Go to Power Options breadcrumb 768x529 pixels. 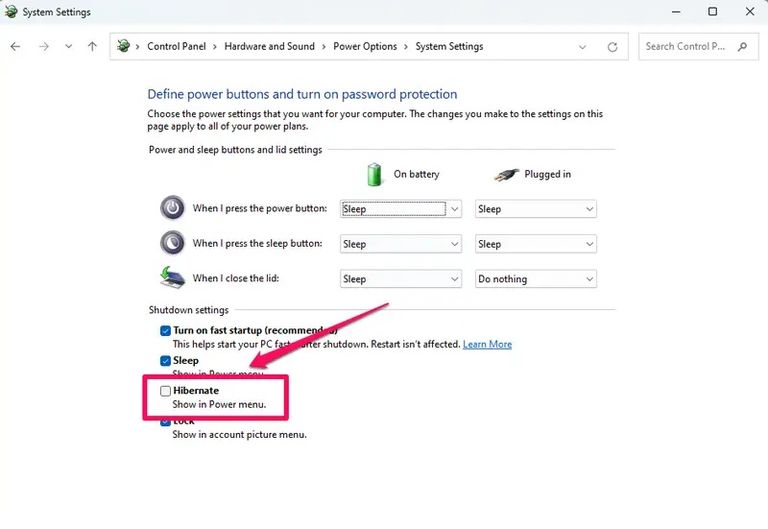(365, 47)
